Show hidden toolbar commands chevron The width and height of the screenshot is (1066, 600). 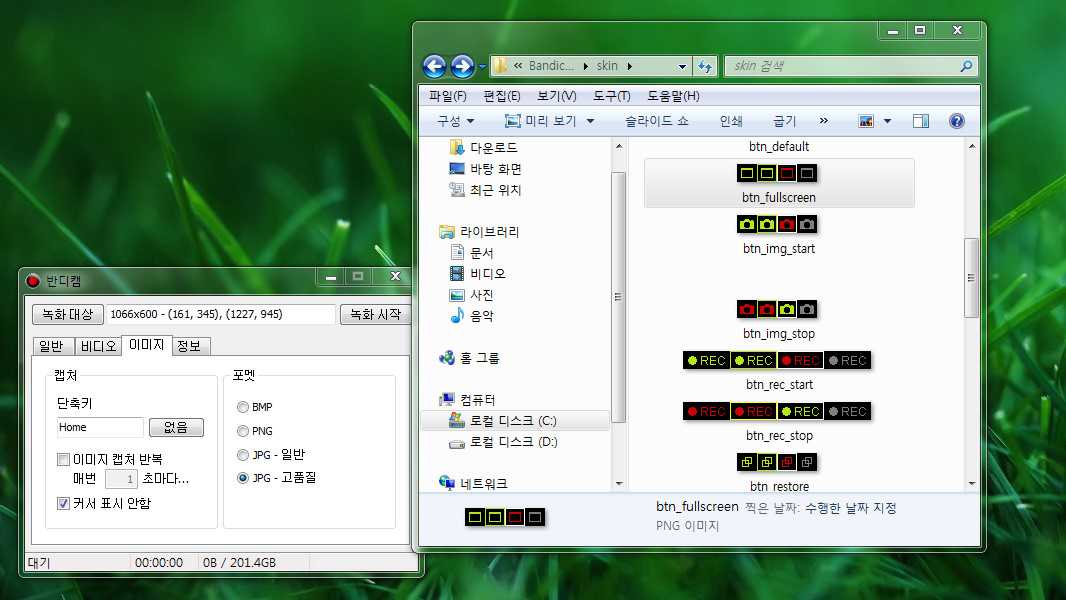click(823, 120)
